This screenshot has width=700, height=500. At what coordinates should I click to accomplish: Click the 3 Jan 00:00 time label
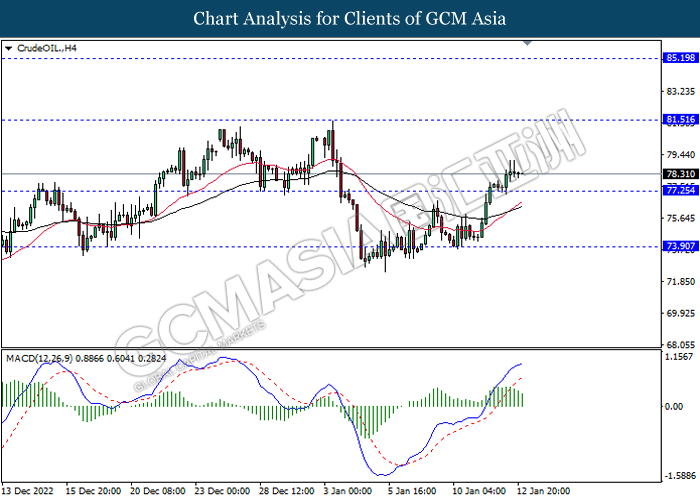(x=348, y=491)
